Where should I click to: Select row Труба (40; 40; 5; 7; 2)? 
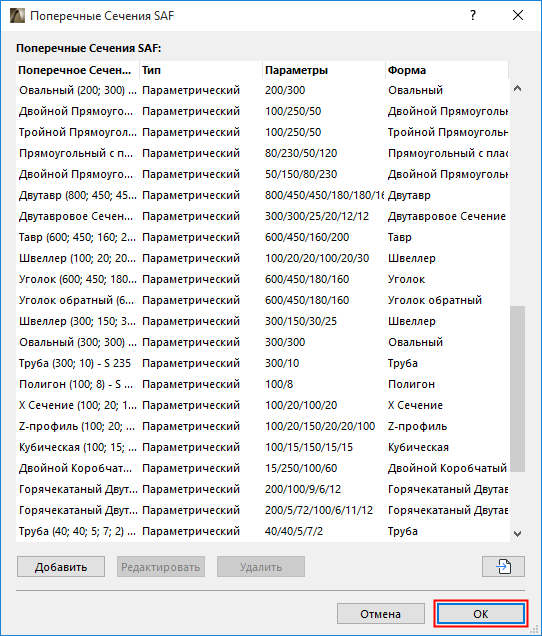(262, 531)
